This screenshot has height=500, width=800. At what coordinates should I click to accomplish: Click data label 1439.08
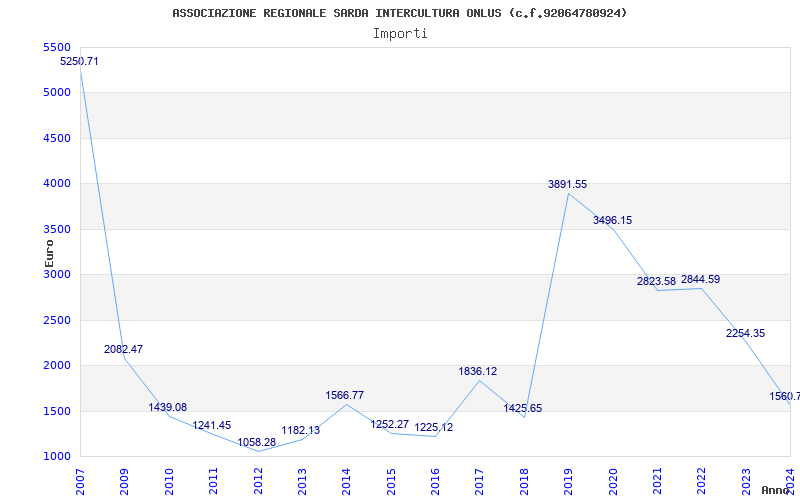tap(168, 407)
